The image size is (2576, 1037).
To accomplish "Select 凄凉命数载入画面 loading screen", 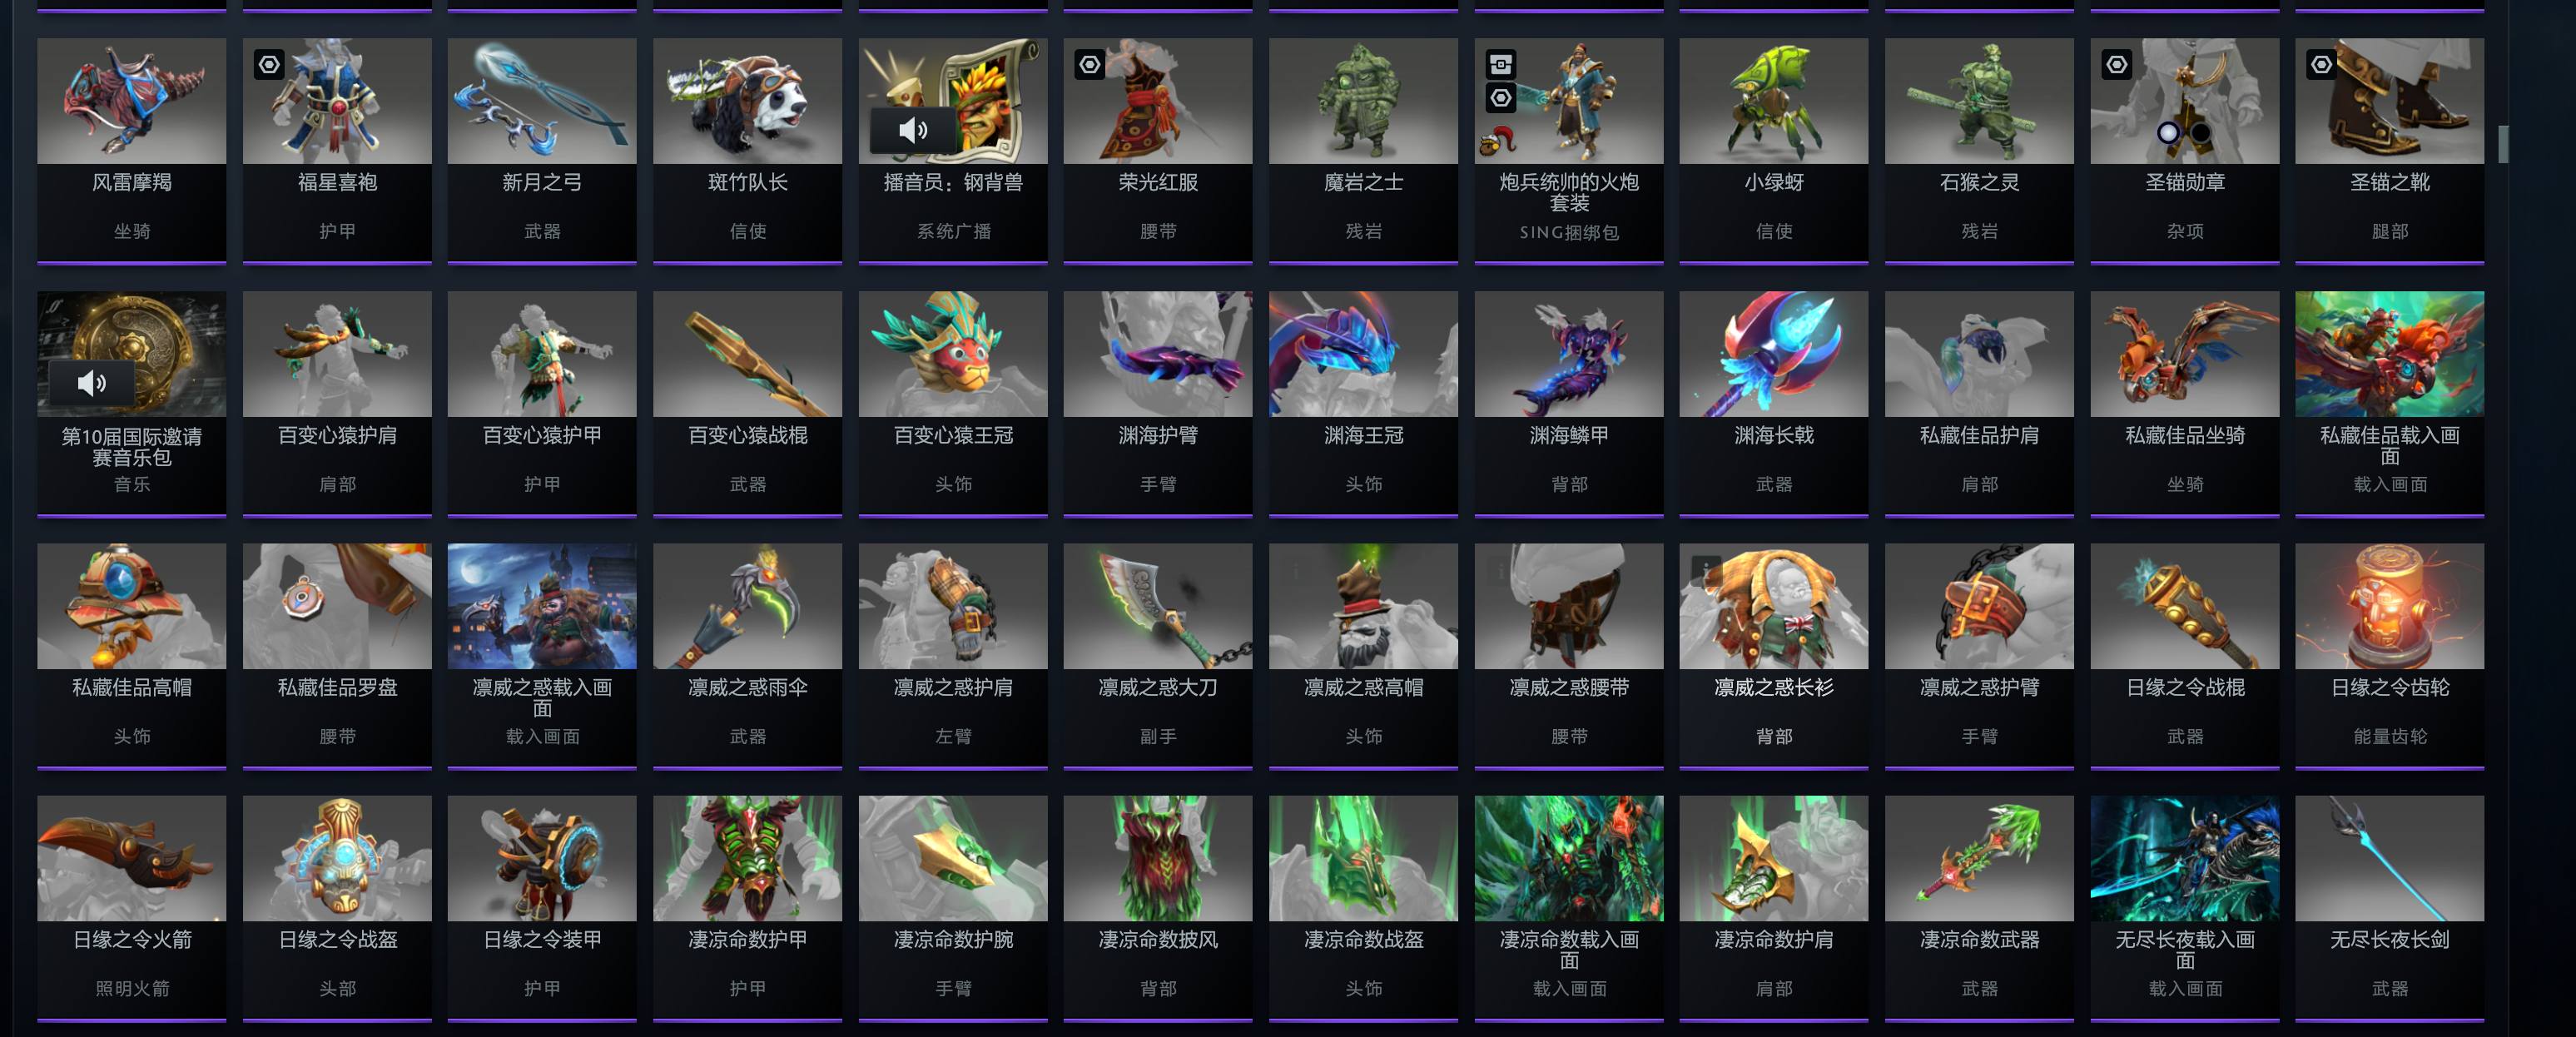I will click(x=1568, y=907).
